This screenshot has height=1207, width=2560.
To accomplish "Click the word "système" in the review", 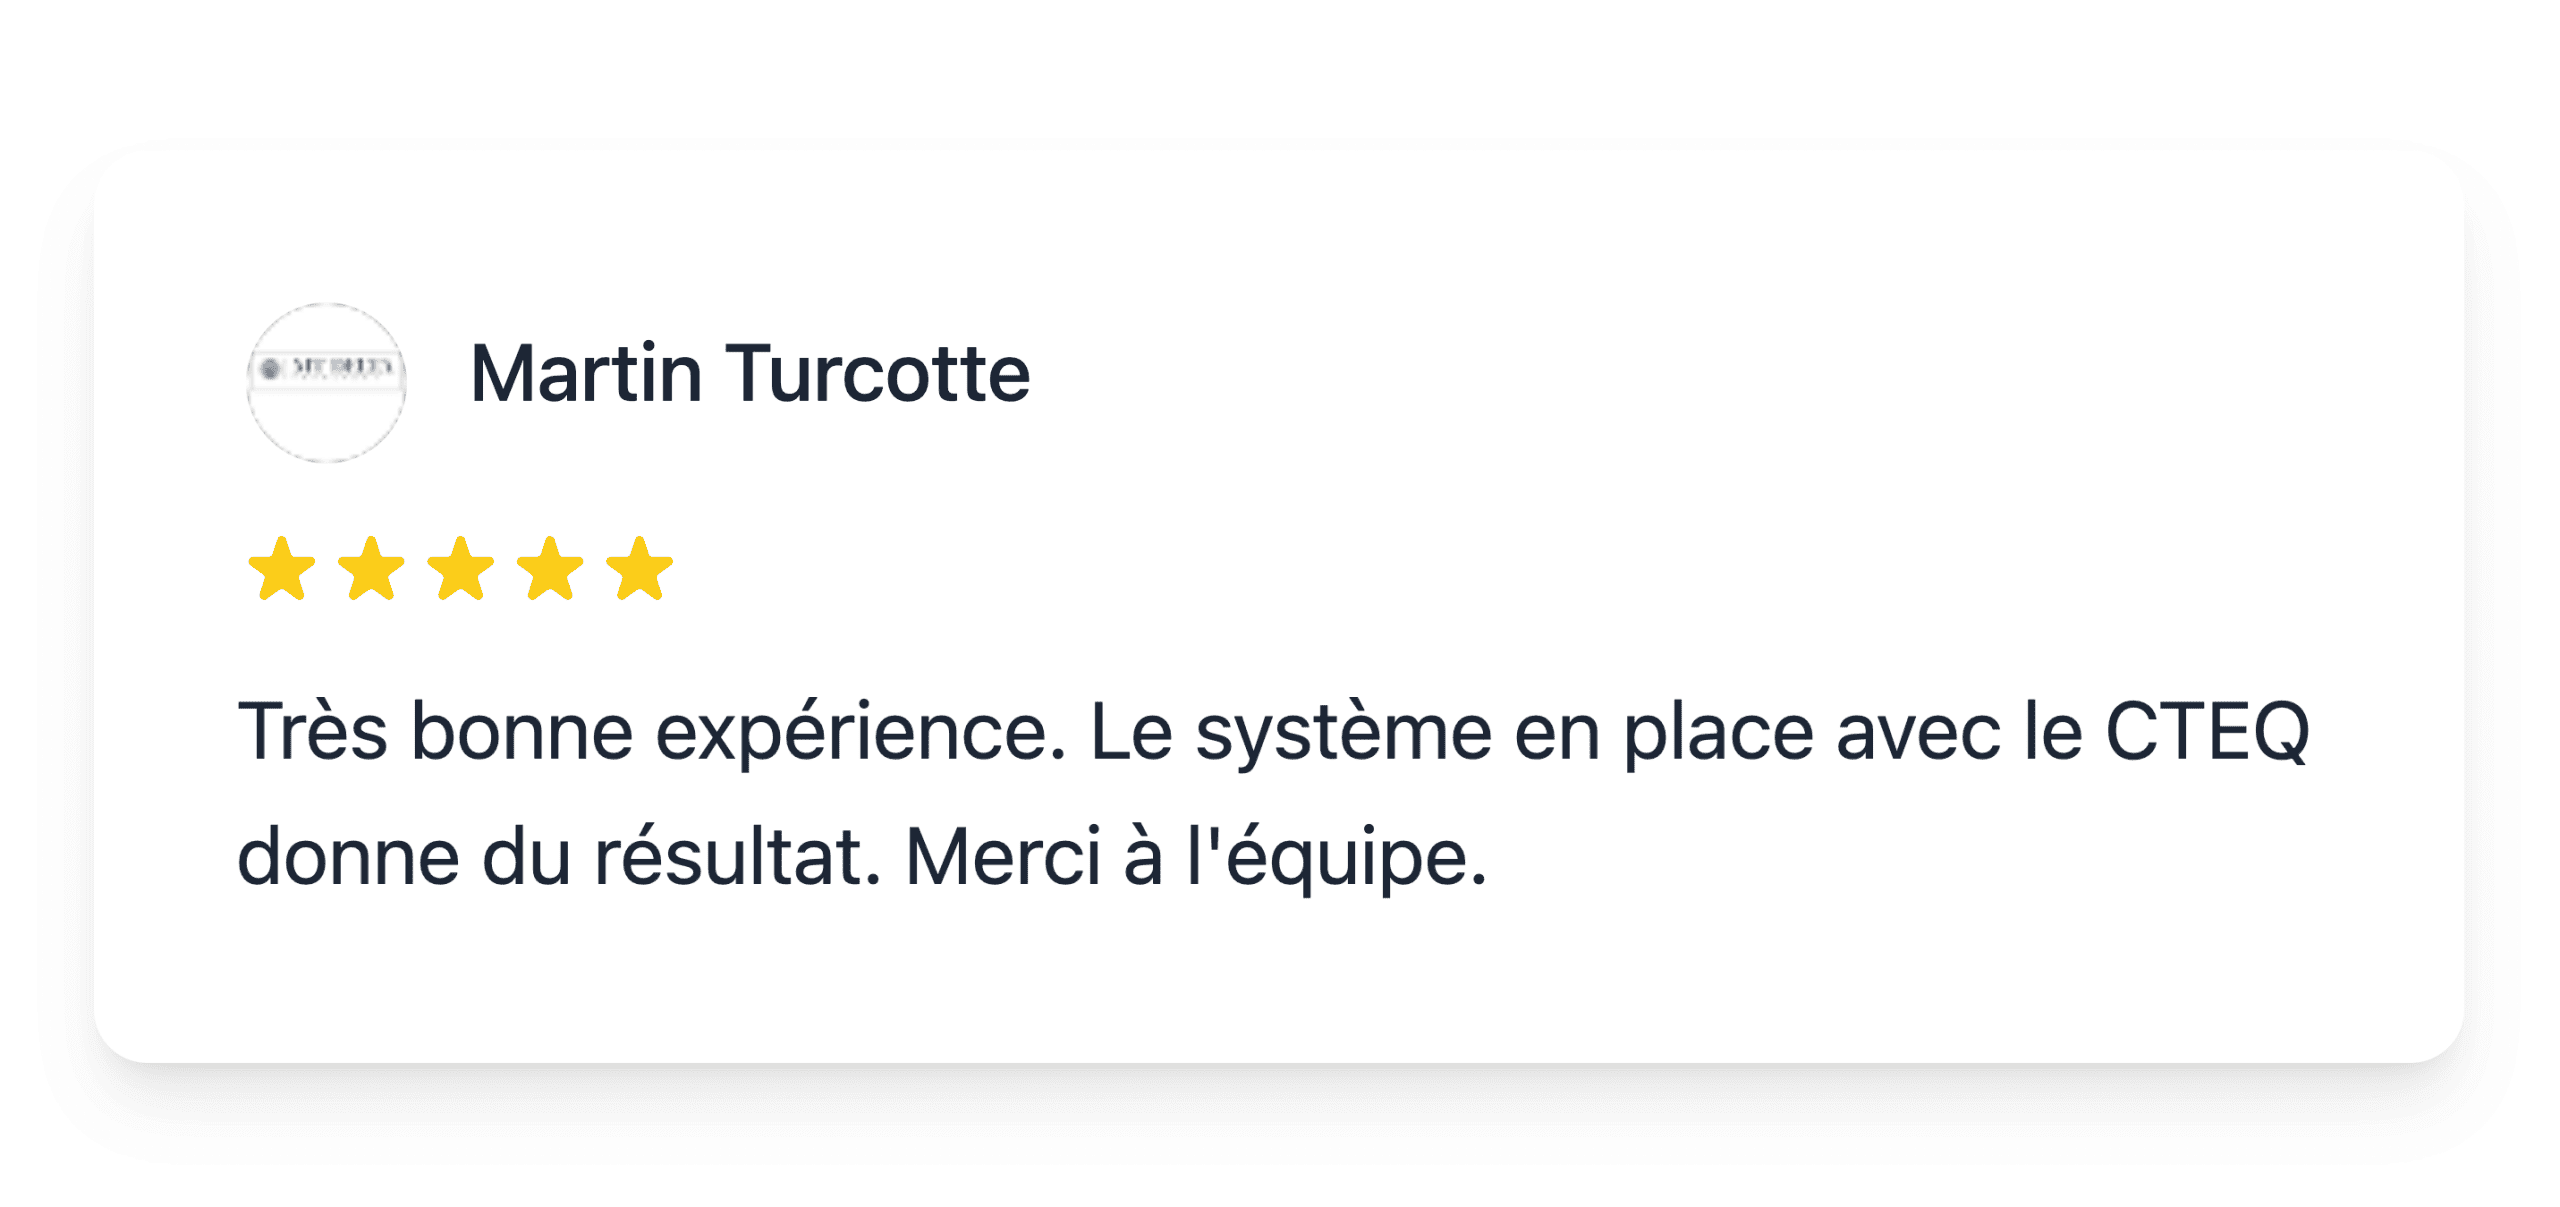I will (x=1344, y=732).
